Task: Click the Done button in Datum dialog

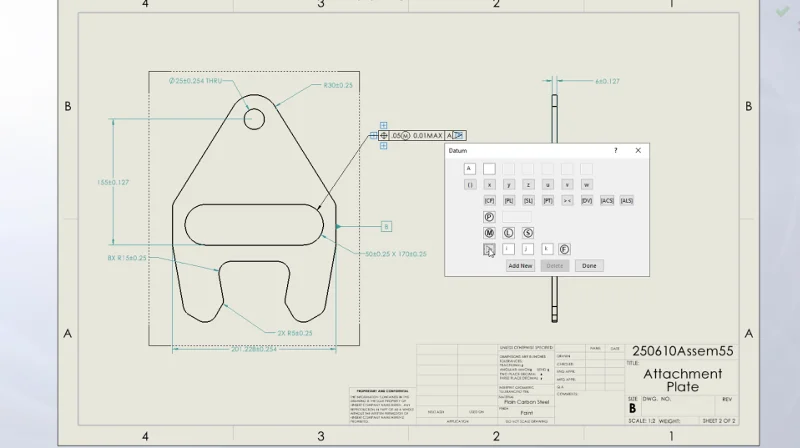Action: [x=589, y=266]
